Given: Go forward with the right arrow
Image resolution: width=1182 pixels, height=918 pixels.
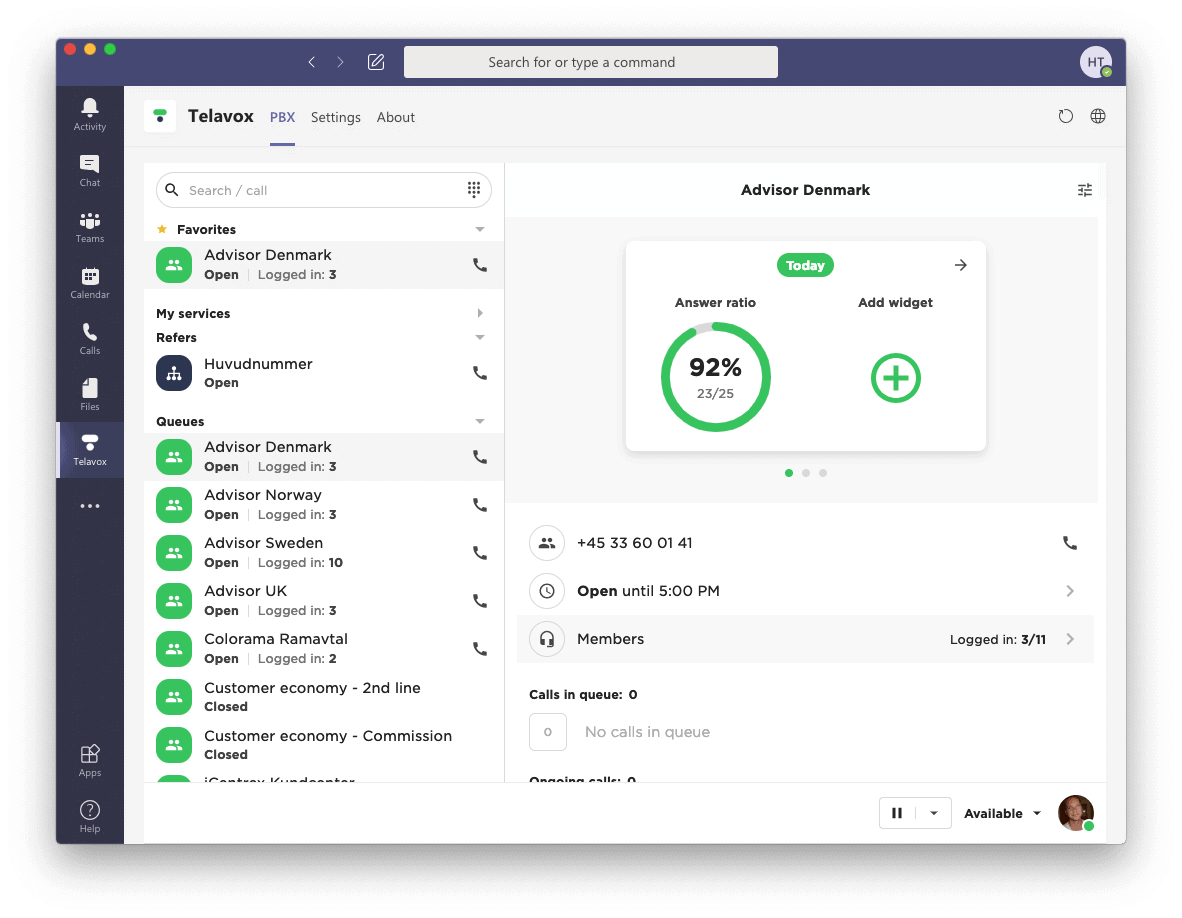Looking at the screenshot, I should tap(340, 62).
